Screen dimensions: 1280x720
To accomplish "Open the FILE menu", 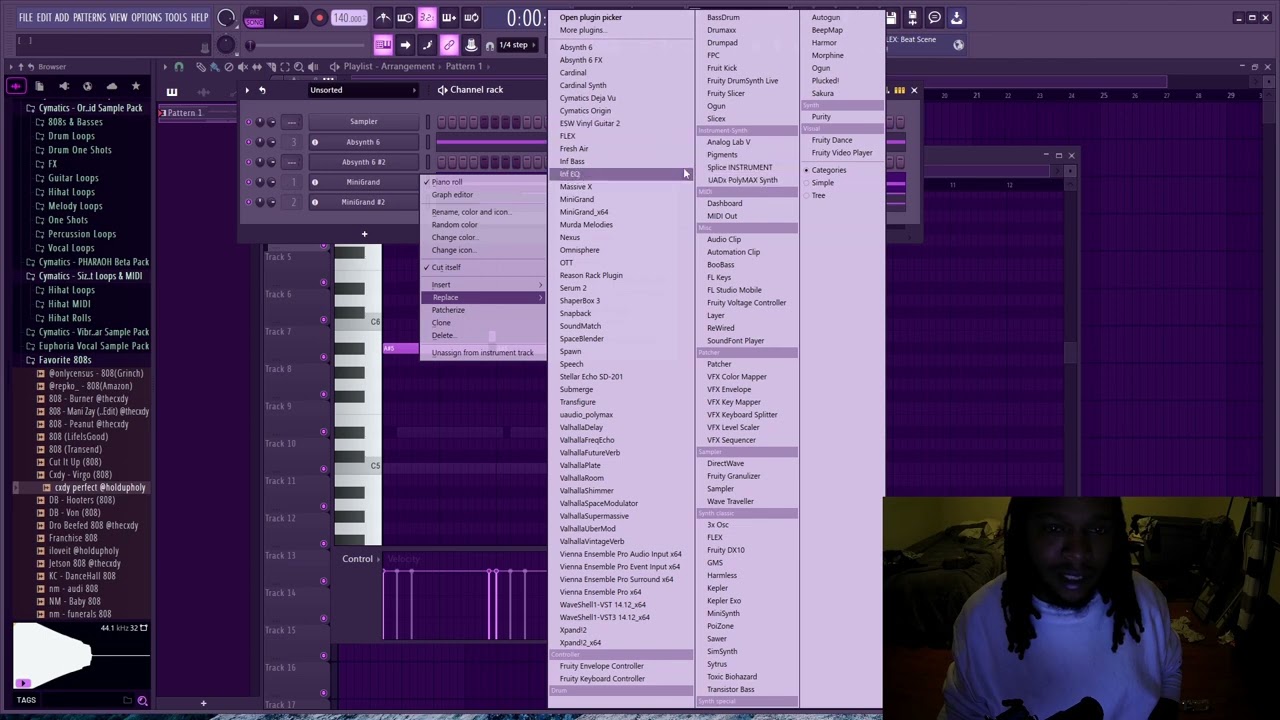I will (25, 17).
